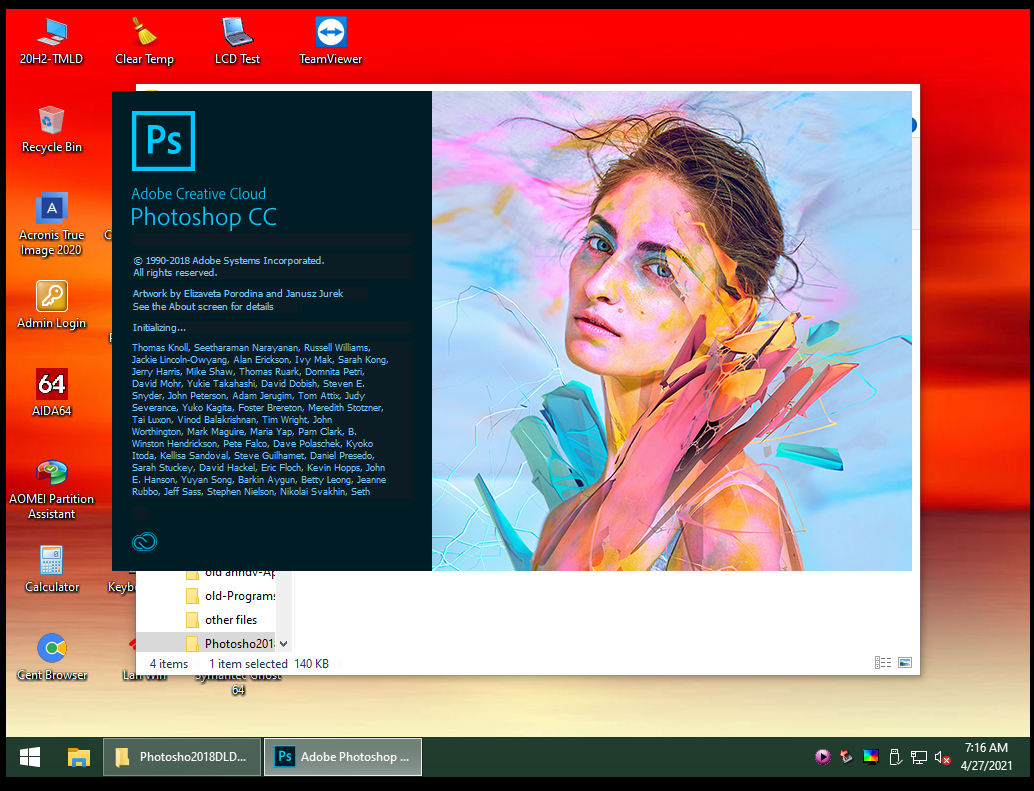Image resolution: width=1034 pixels, height=791 pixels.
Task: Open the 20H2-TMLD desktop shortcut
Action: click(x=51, y=42)
